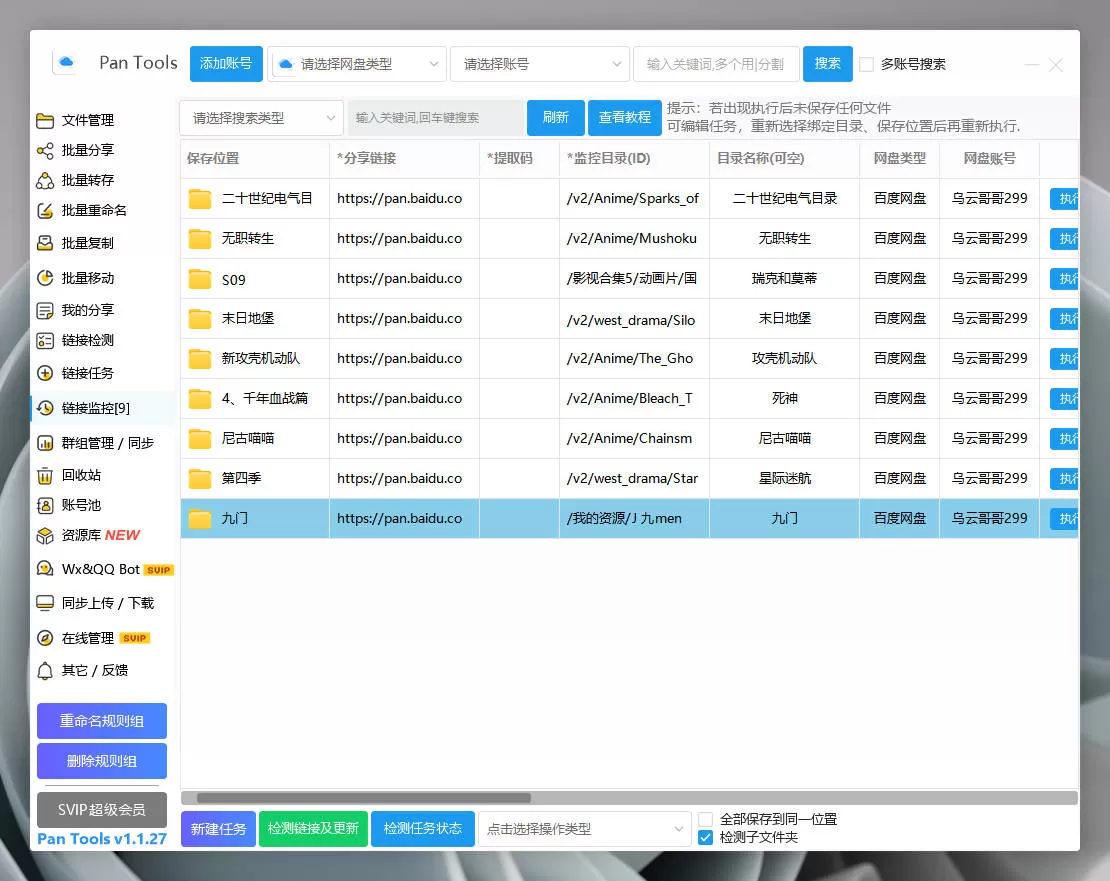Open 群组管理 / 同步 section
This screenshot has width=1110, height=881.
tap(108, 444)
